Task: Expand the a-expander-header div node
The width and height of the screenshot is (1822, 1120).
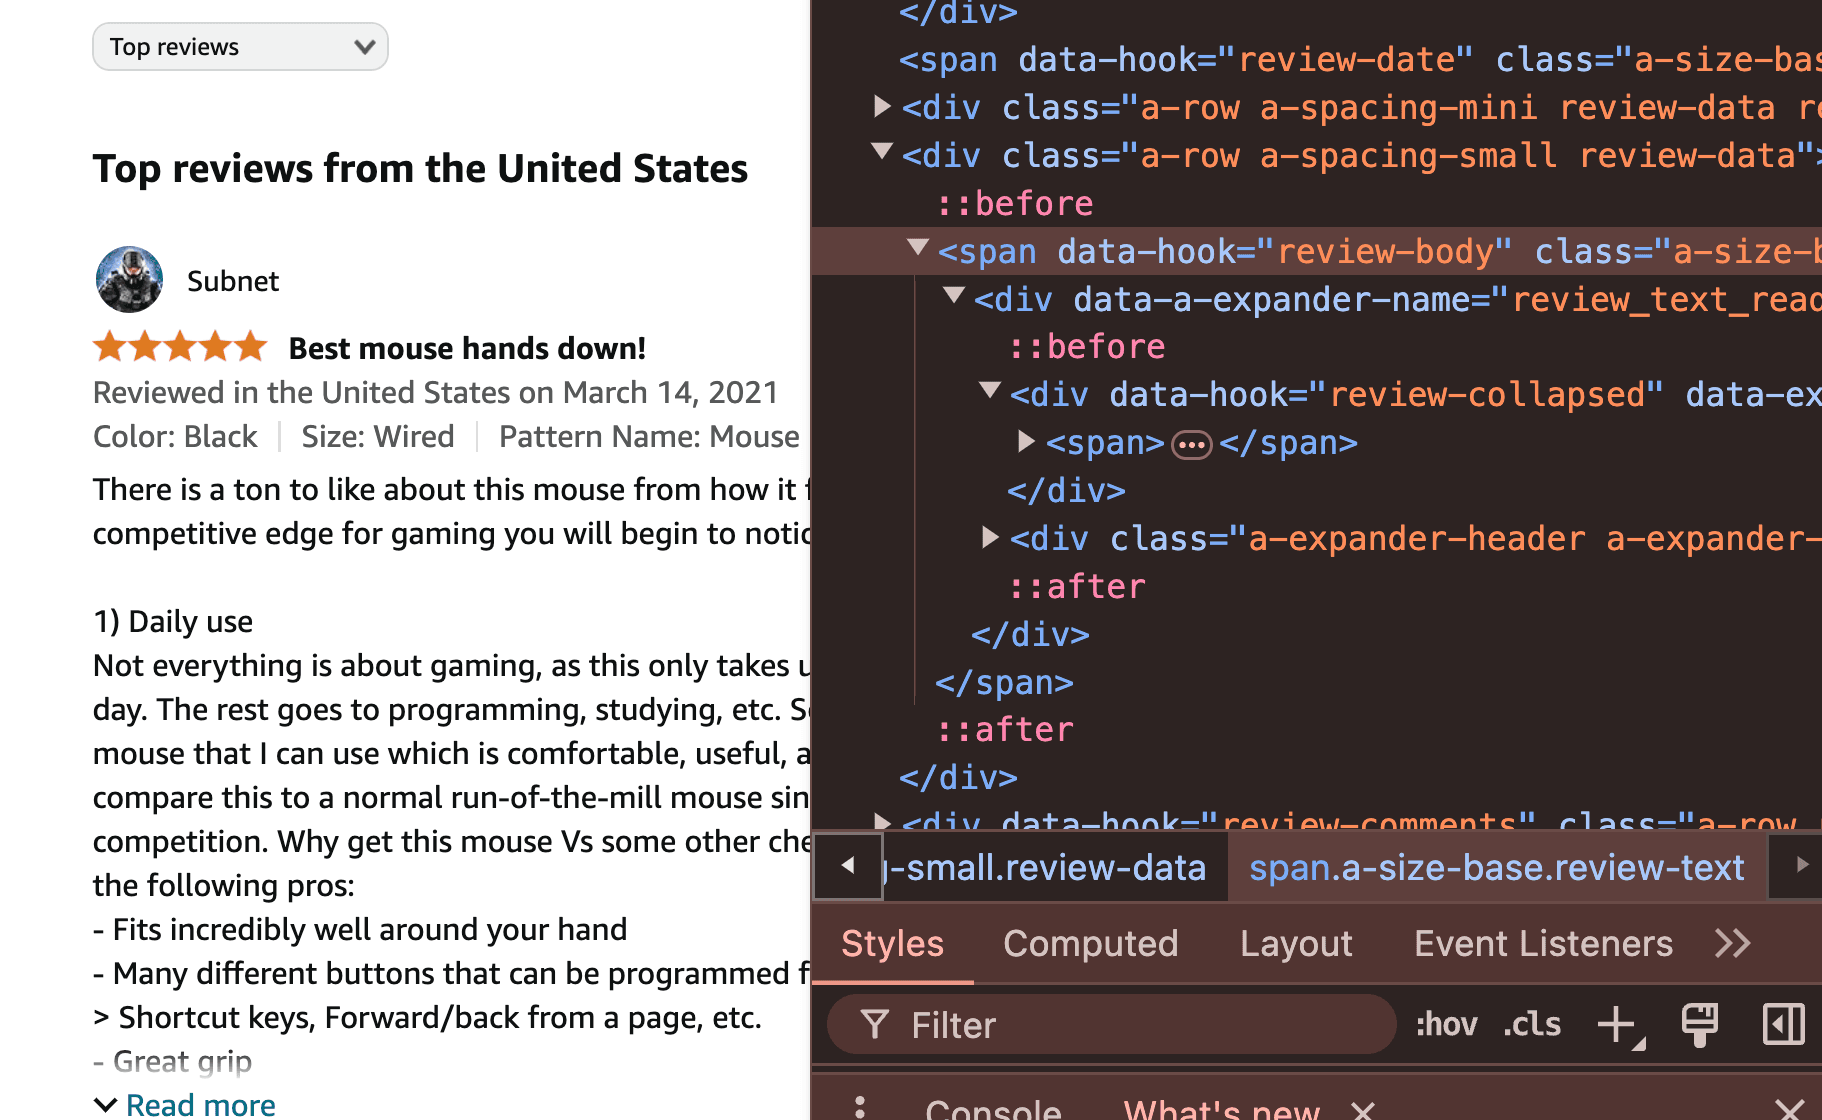Action: [990, 538]
